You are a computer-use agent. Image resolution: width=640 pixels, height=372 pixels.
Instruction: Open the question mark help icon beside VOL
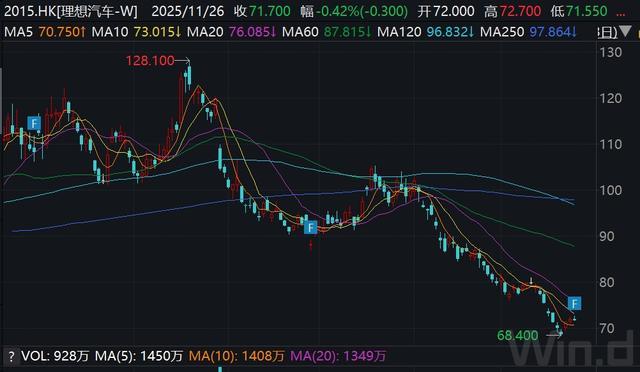[x=11, y=356]
